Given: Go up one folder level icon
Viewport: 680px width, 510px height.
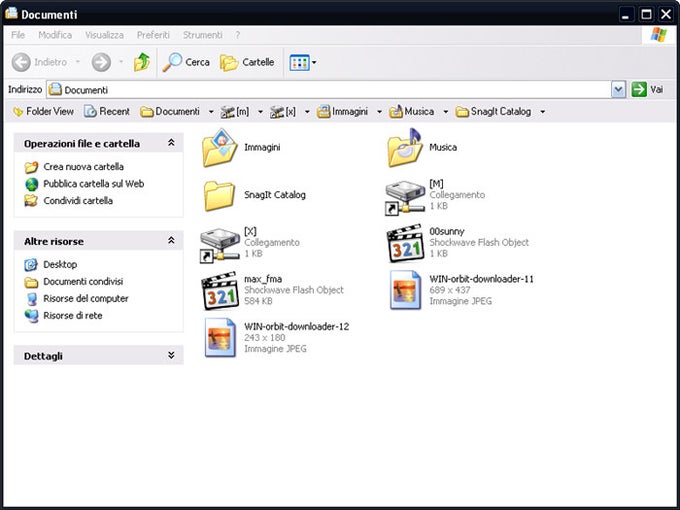Looking at the screenshot, I should pos(142,62).
